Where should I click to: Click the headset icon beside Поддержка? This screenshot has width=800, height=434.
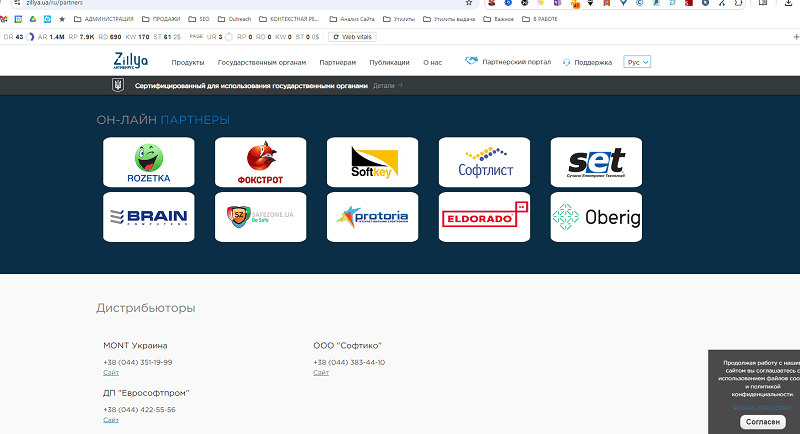pos(566,62)
